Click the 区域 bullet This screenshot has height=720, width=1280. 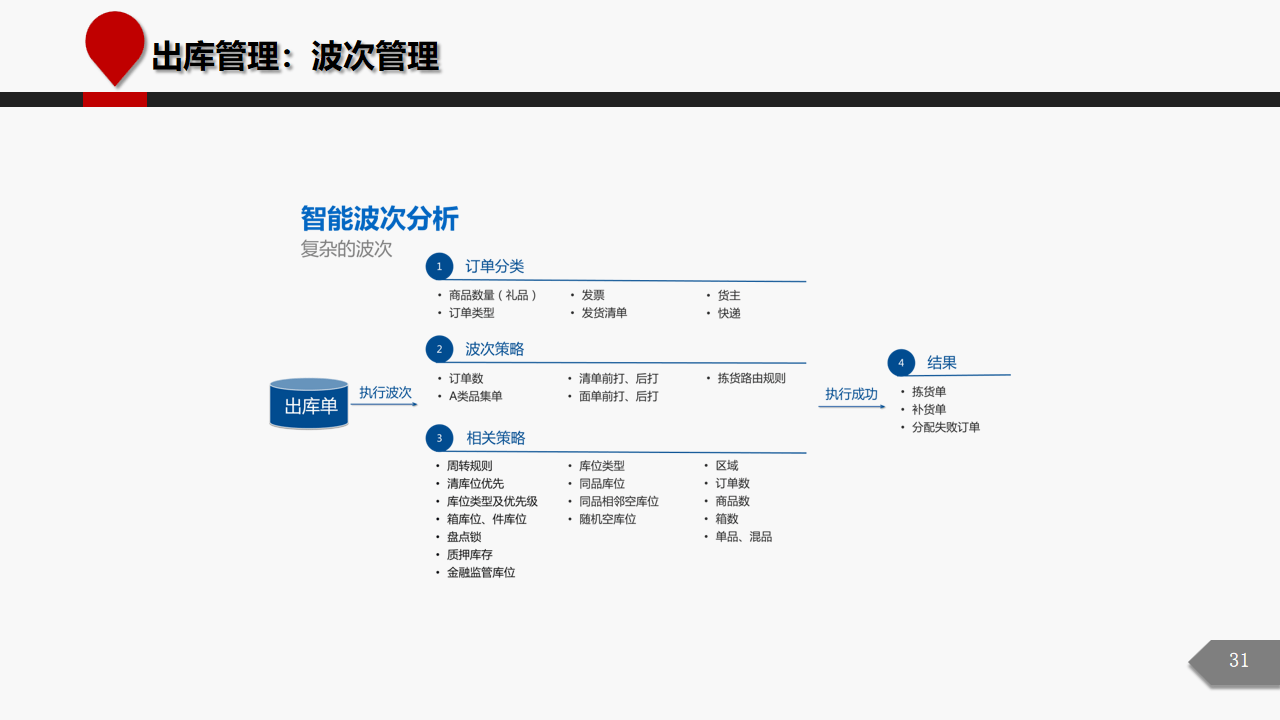click(727, 466)
